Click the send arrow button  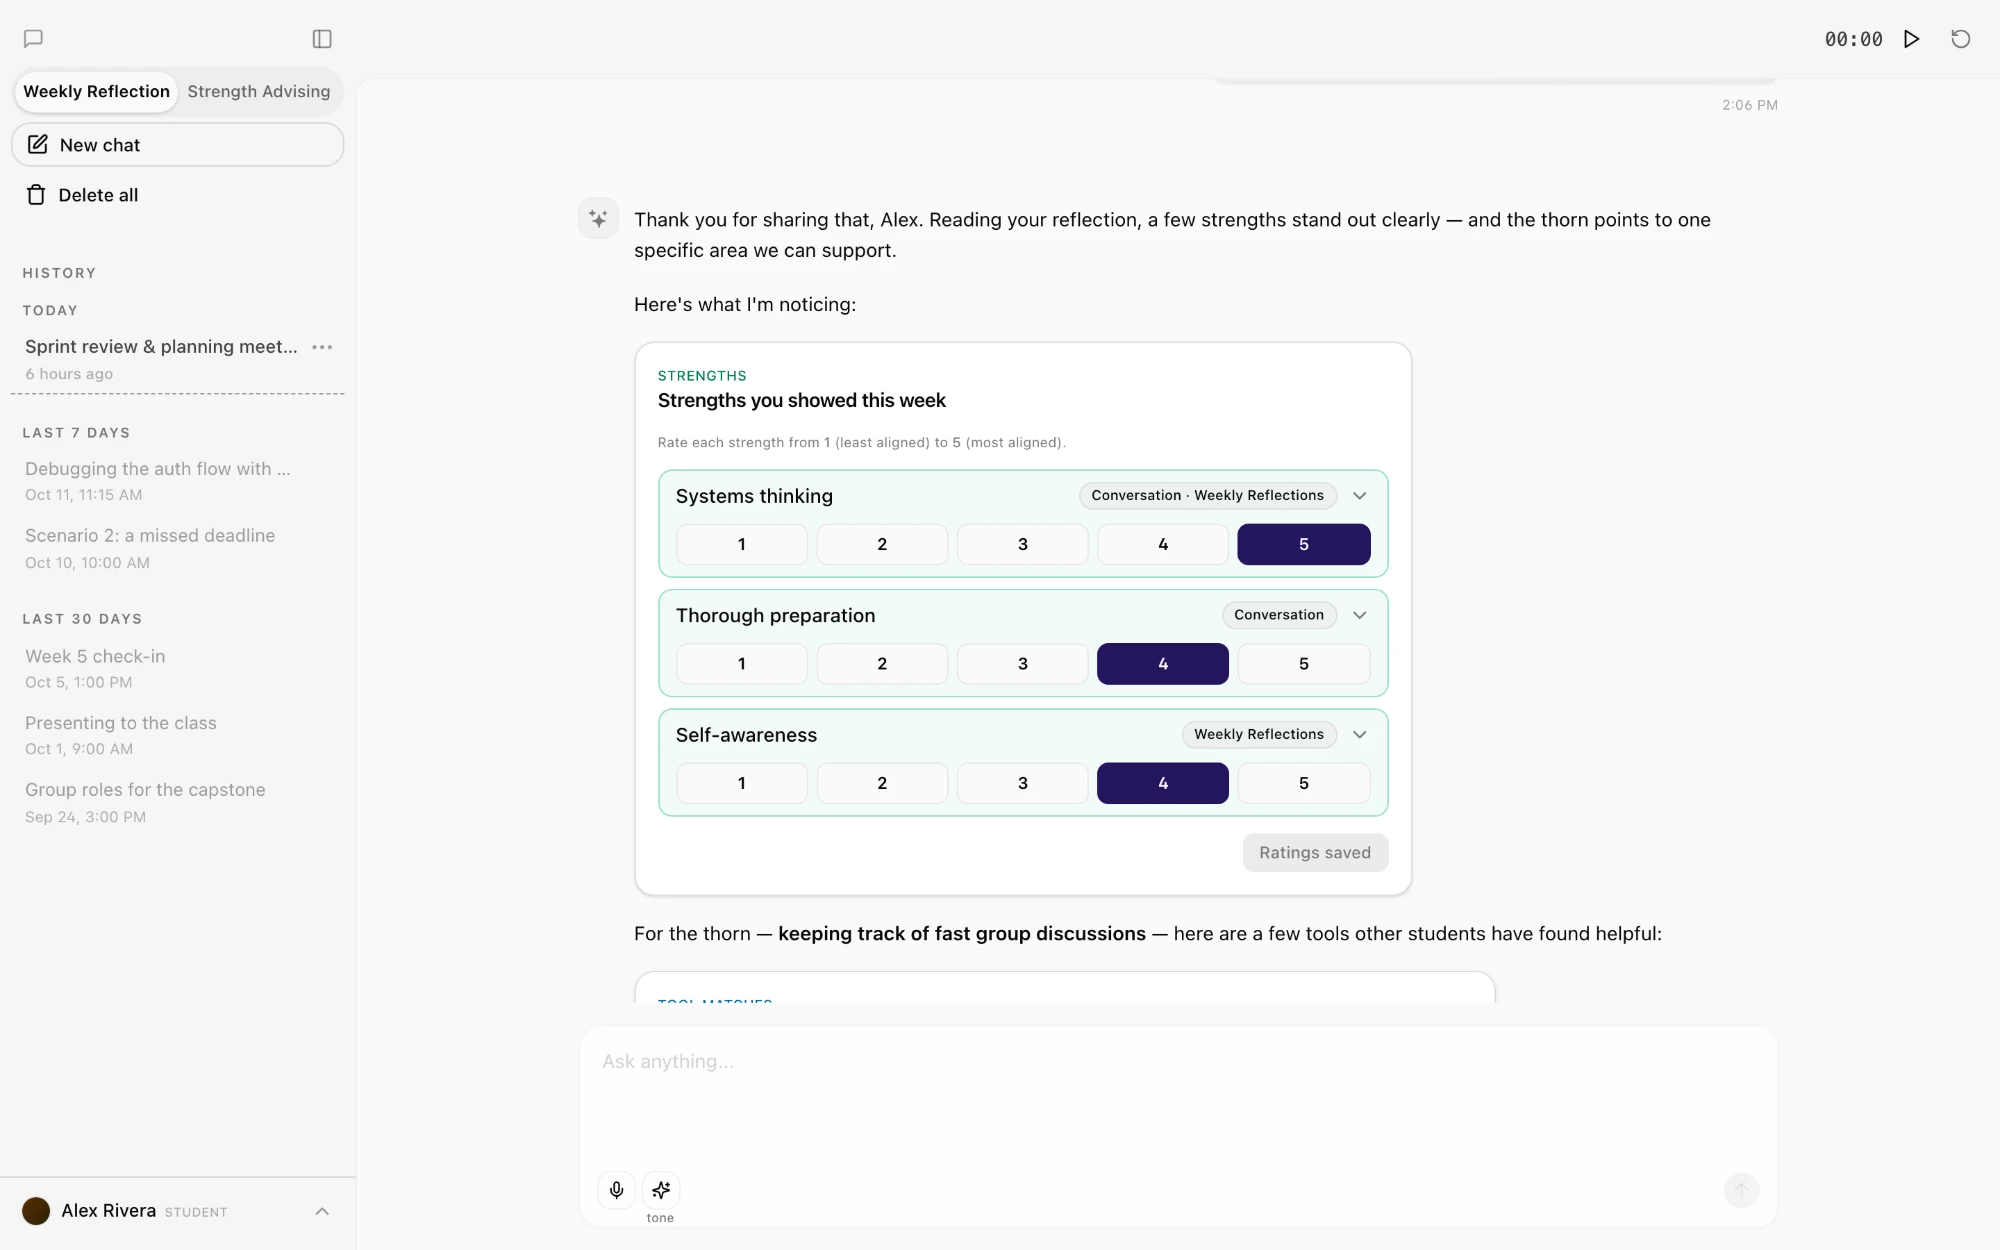click(x=1741, y=1190)
